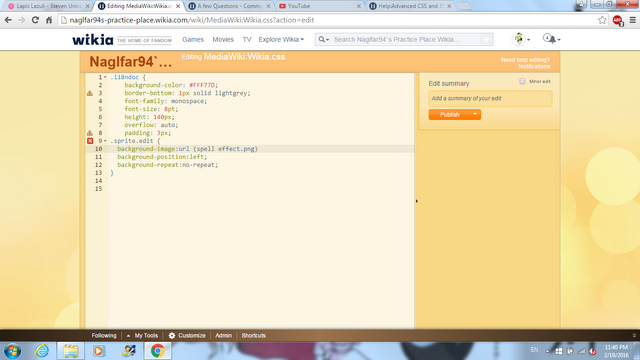Click the #FFF77D color value on line 2
The width and height of the screenshot is (640, 360).
[202, 85]
